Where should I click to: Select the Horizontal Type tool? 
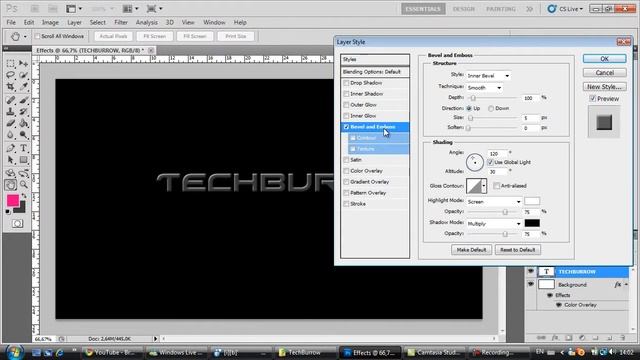tap(24, 148)
